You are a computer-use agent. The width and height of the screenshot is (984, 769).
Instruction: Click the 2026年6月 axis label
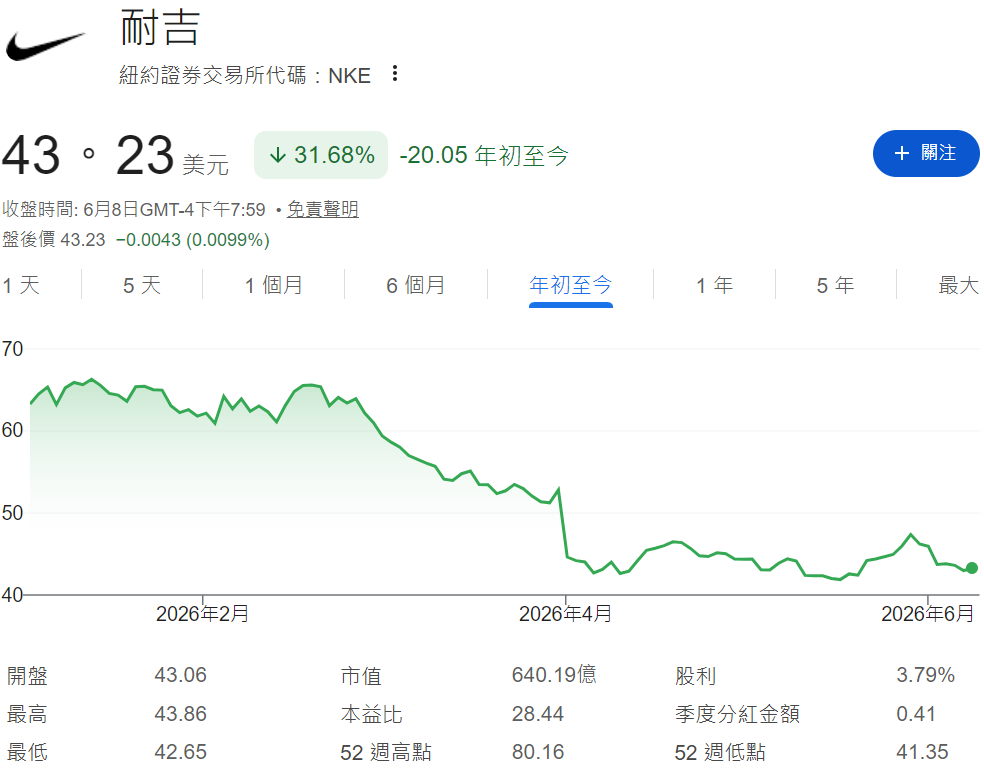point(928,613)
